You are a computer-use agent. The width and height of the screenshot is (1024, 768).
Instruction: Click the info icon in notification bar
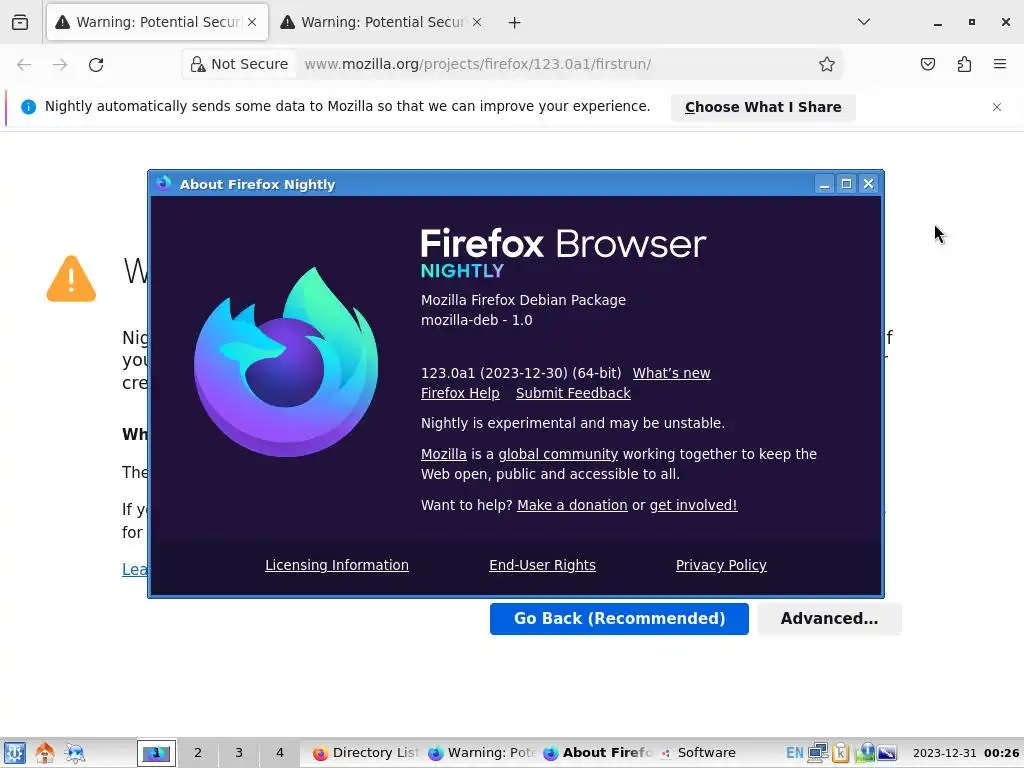tap(28, 106)
